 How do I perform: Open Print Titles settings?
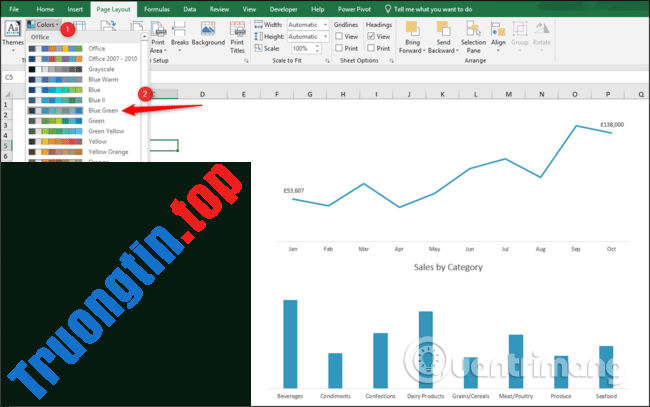point(237,37)
